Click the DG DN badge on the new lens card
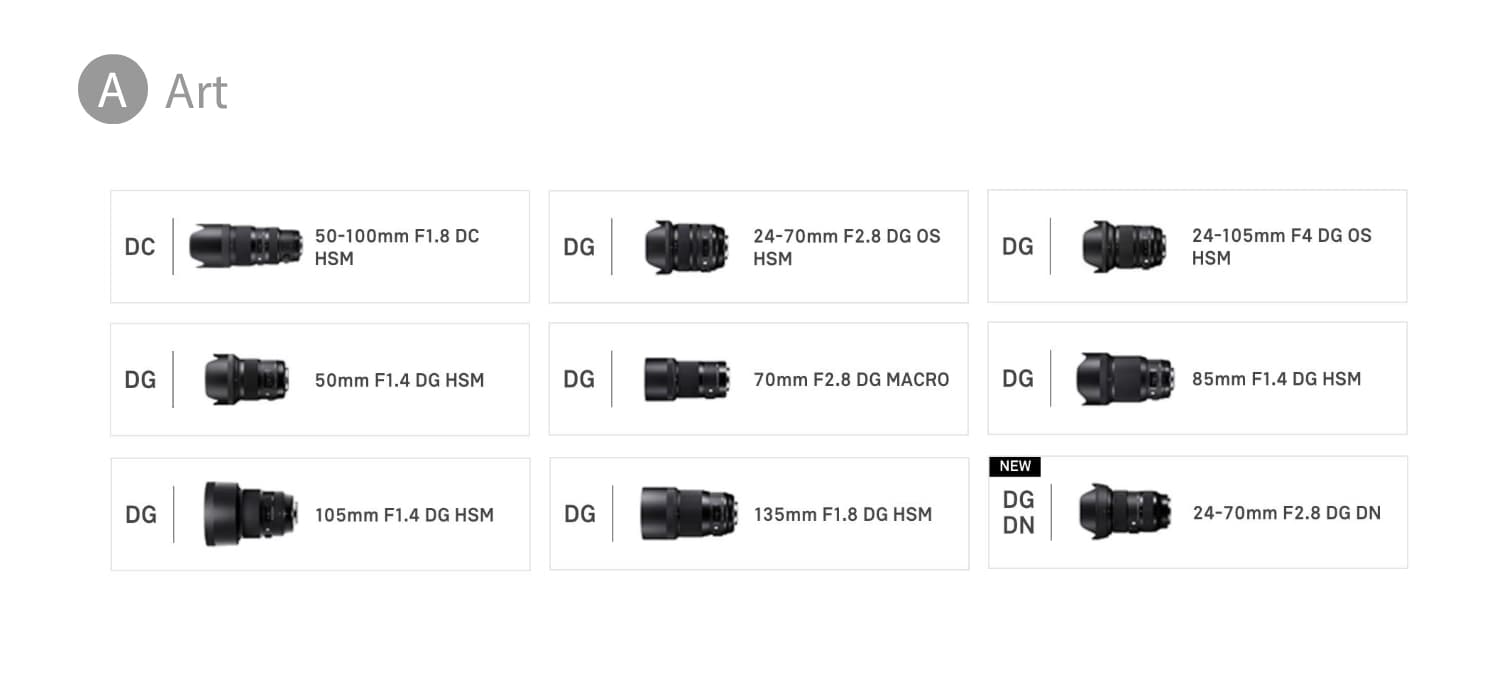 tap(1019, 512)
